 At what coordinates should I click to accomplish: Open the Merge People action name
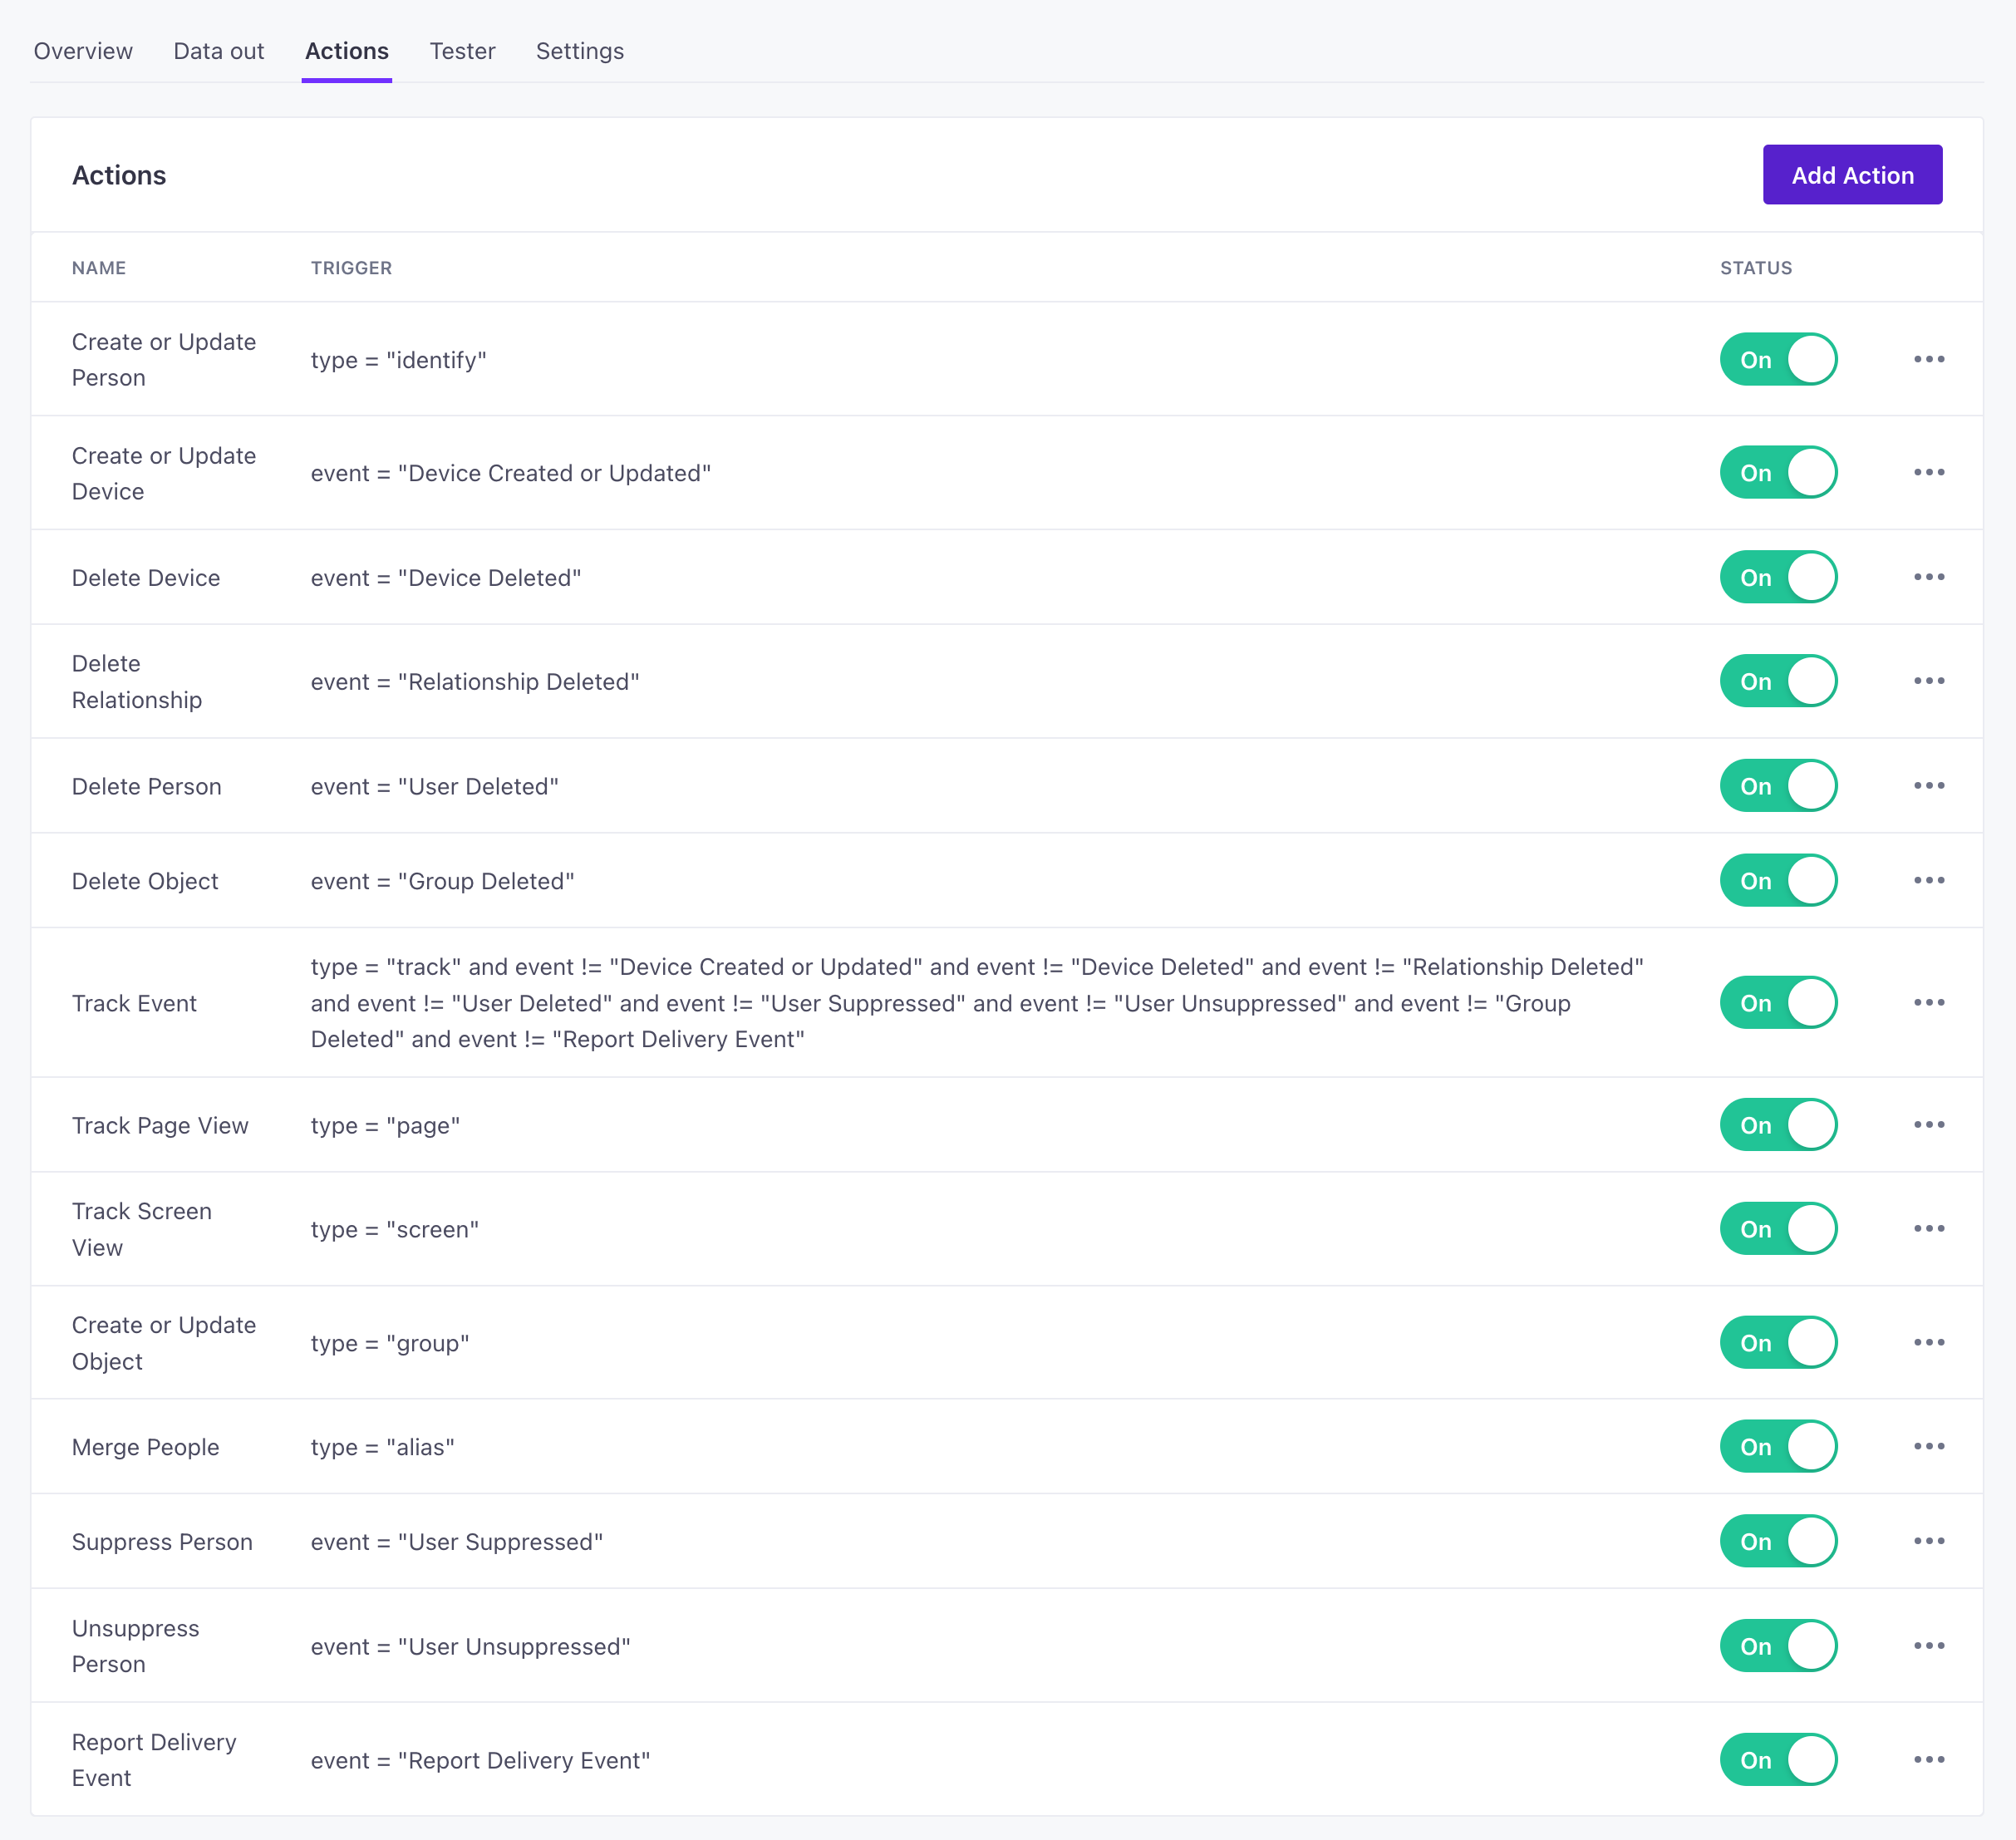[x=146, y=1448]
